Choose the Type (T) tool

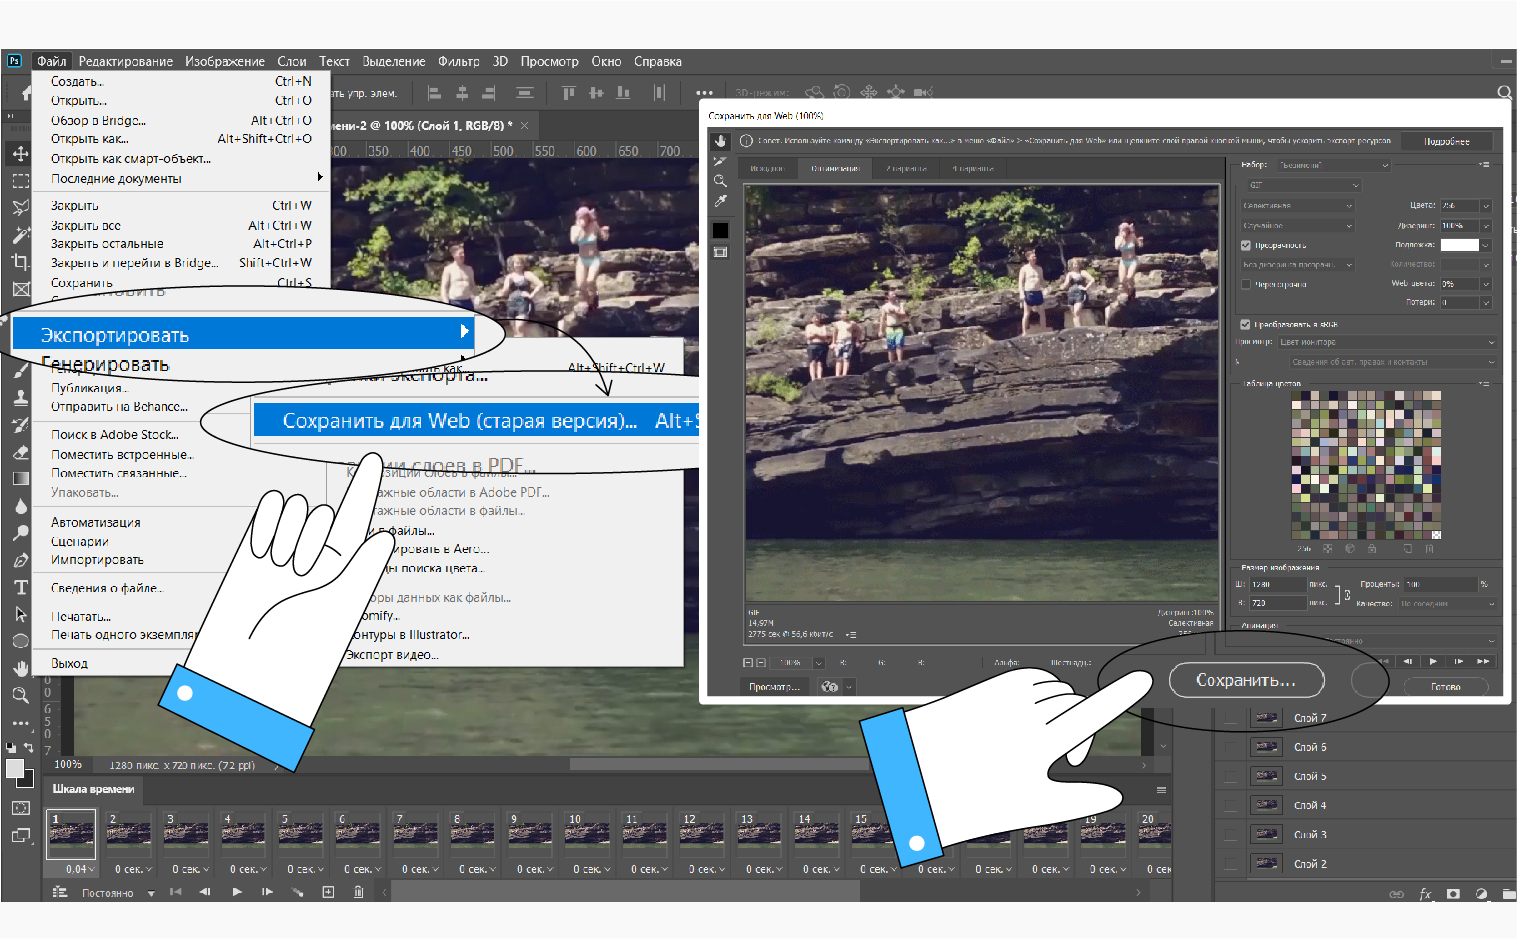[x=21, y=587]
